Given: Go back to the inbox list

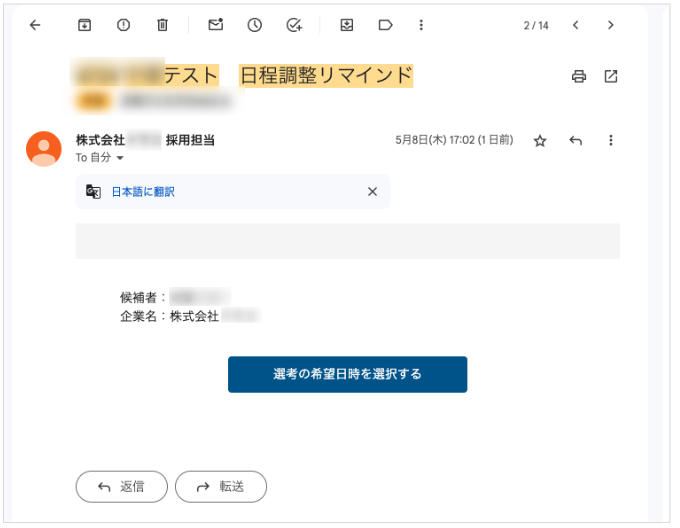Looking at the screenshot, I should (x=36, y=25).
